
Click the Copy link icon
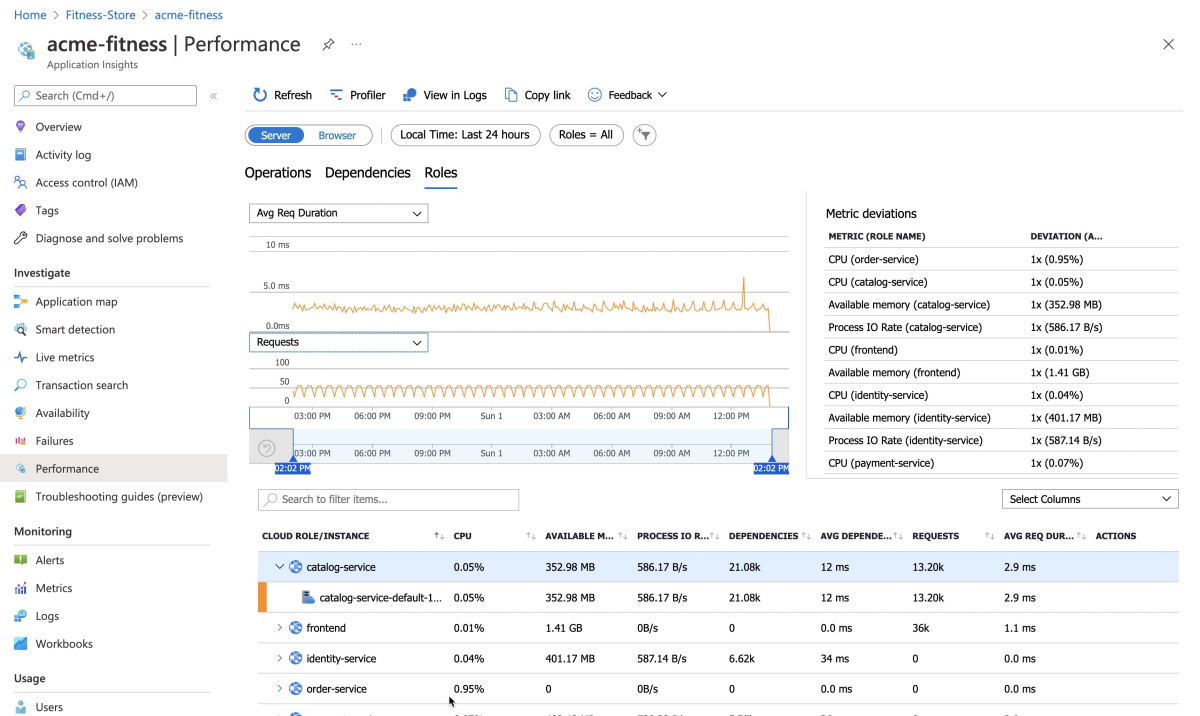coord(511,95)
